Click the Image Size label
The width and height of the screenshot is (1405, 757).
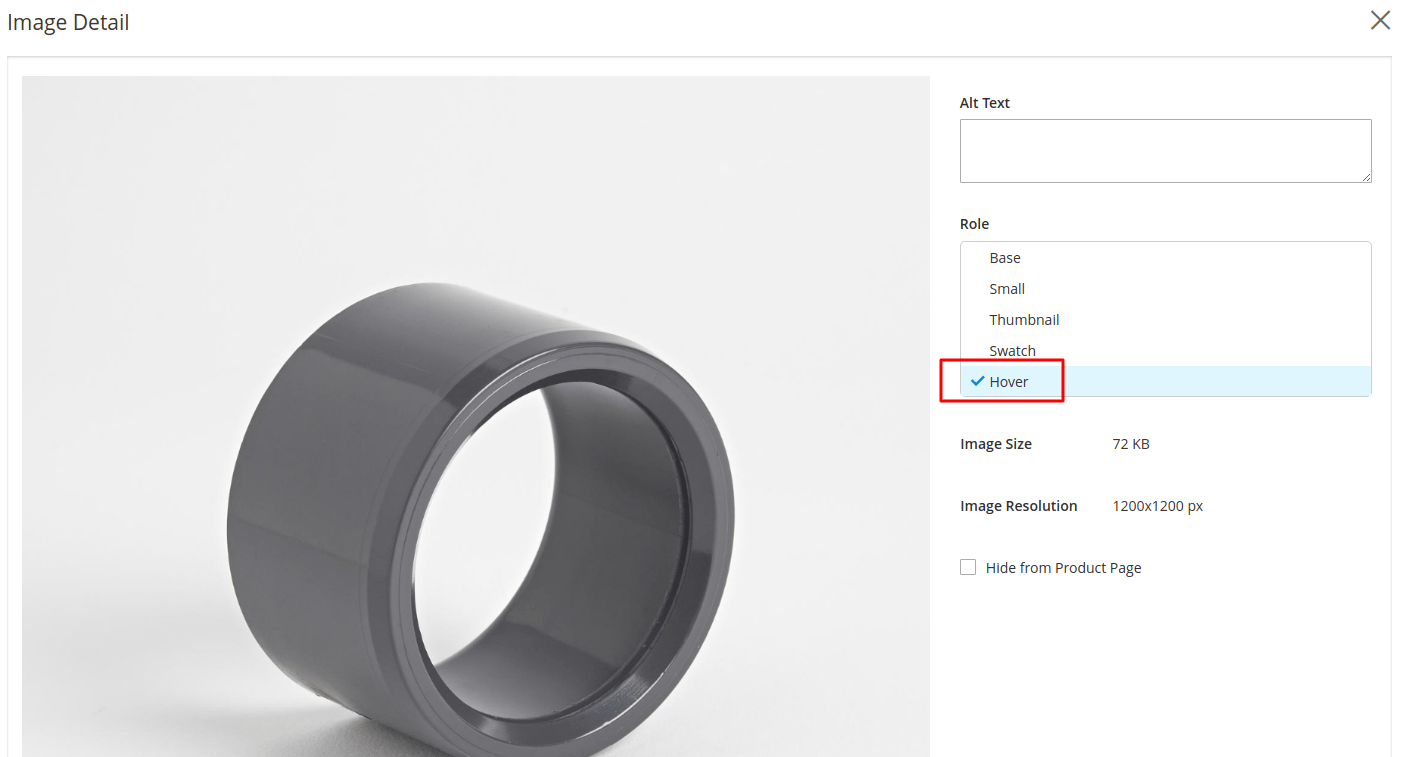tap(995, 444)
